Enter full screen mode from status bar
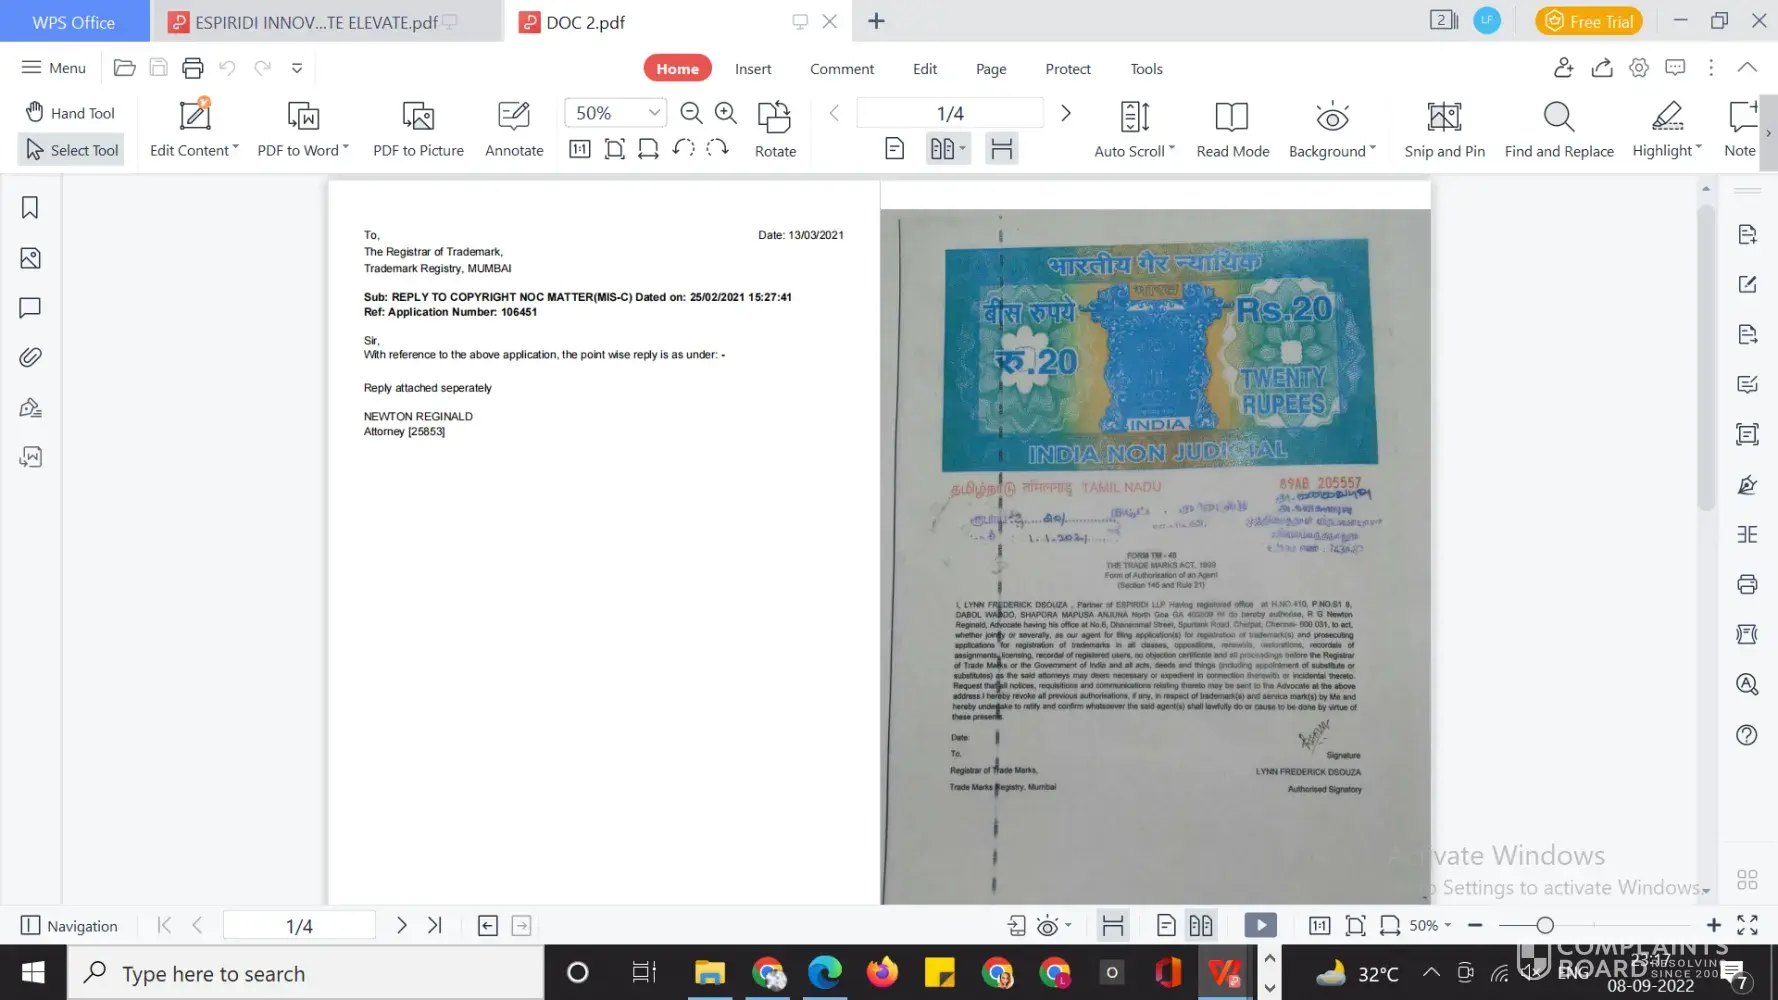 click(1747, 925)
